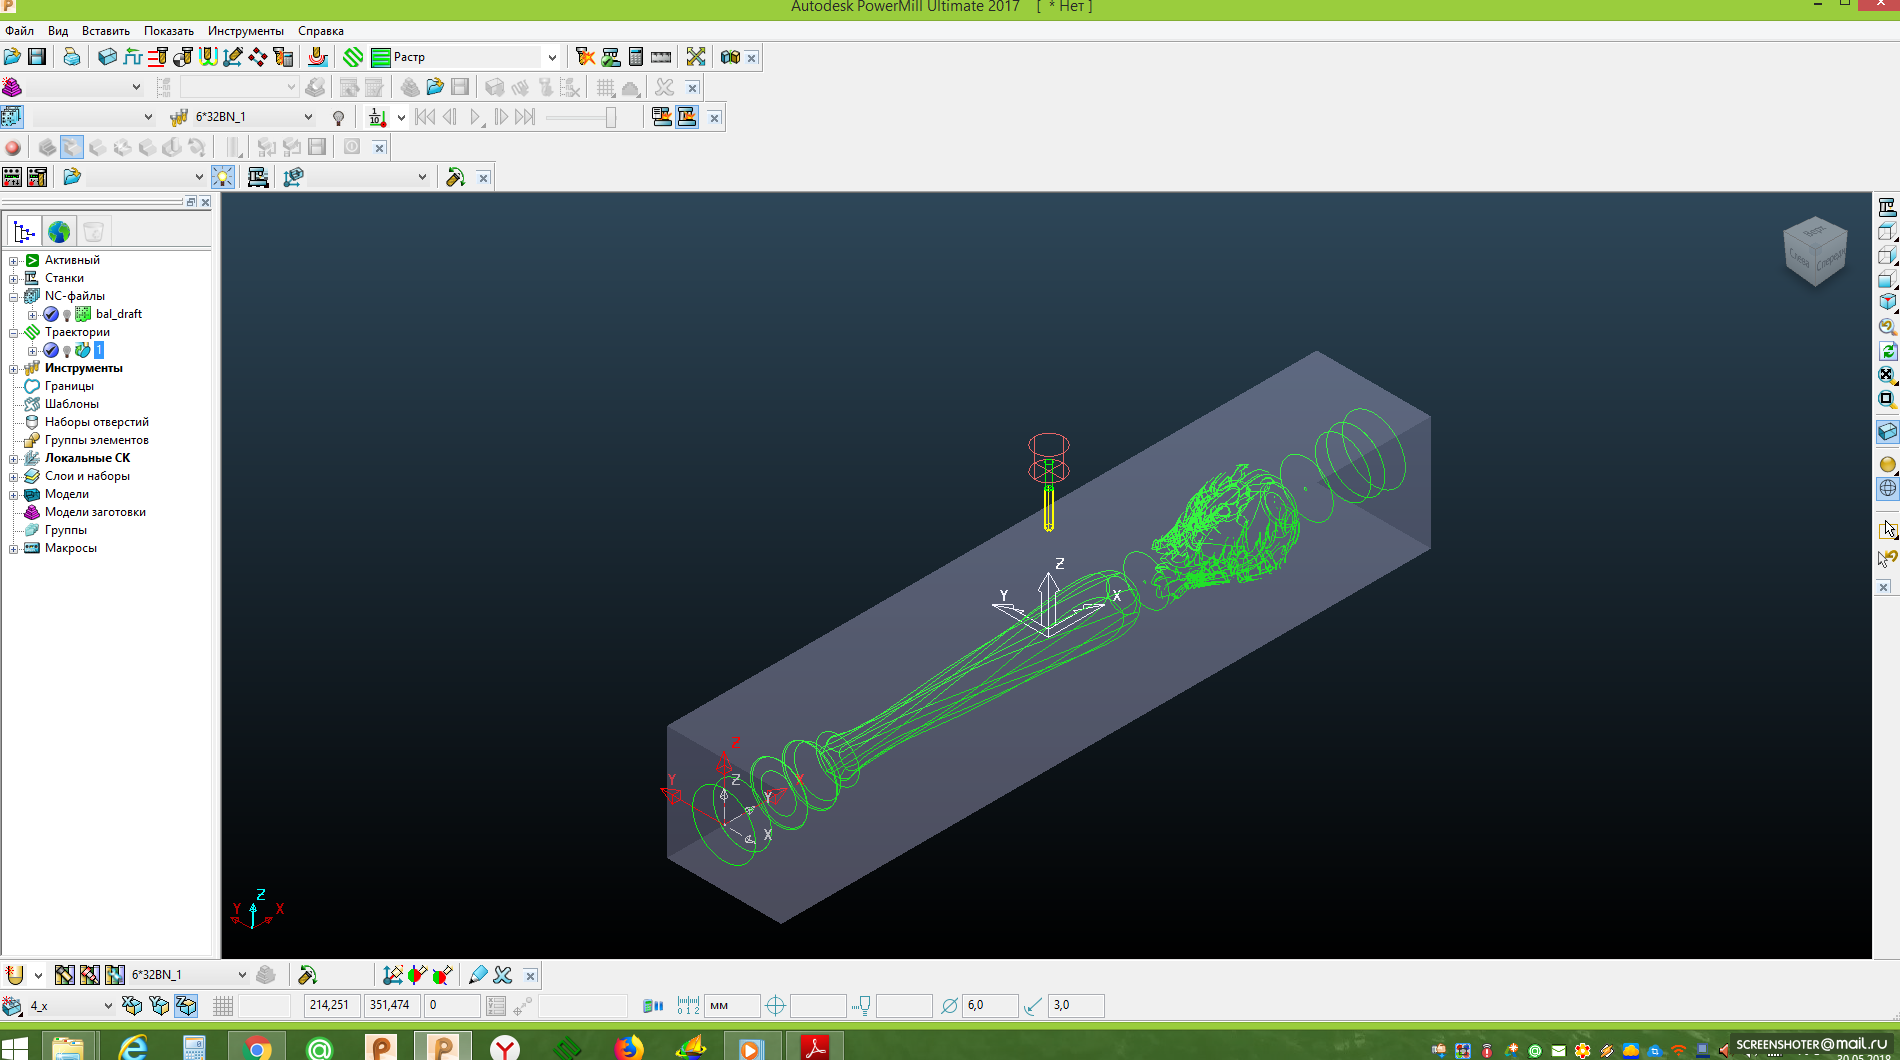
Task: Toggle the tool lightbulb next to 6*32BN_1
Action: [x=339, y=117]
